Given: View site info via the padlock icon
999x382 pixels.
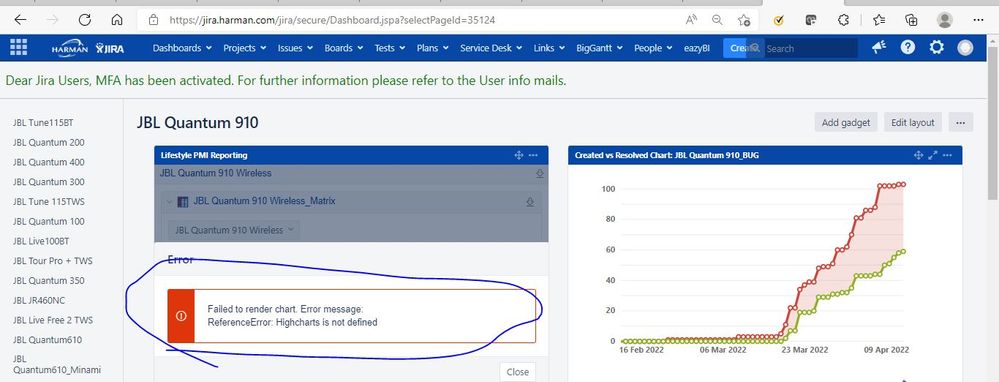Looking at the screenshot, I should pos(153,20).
